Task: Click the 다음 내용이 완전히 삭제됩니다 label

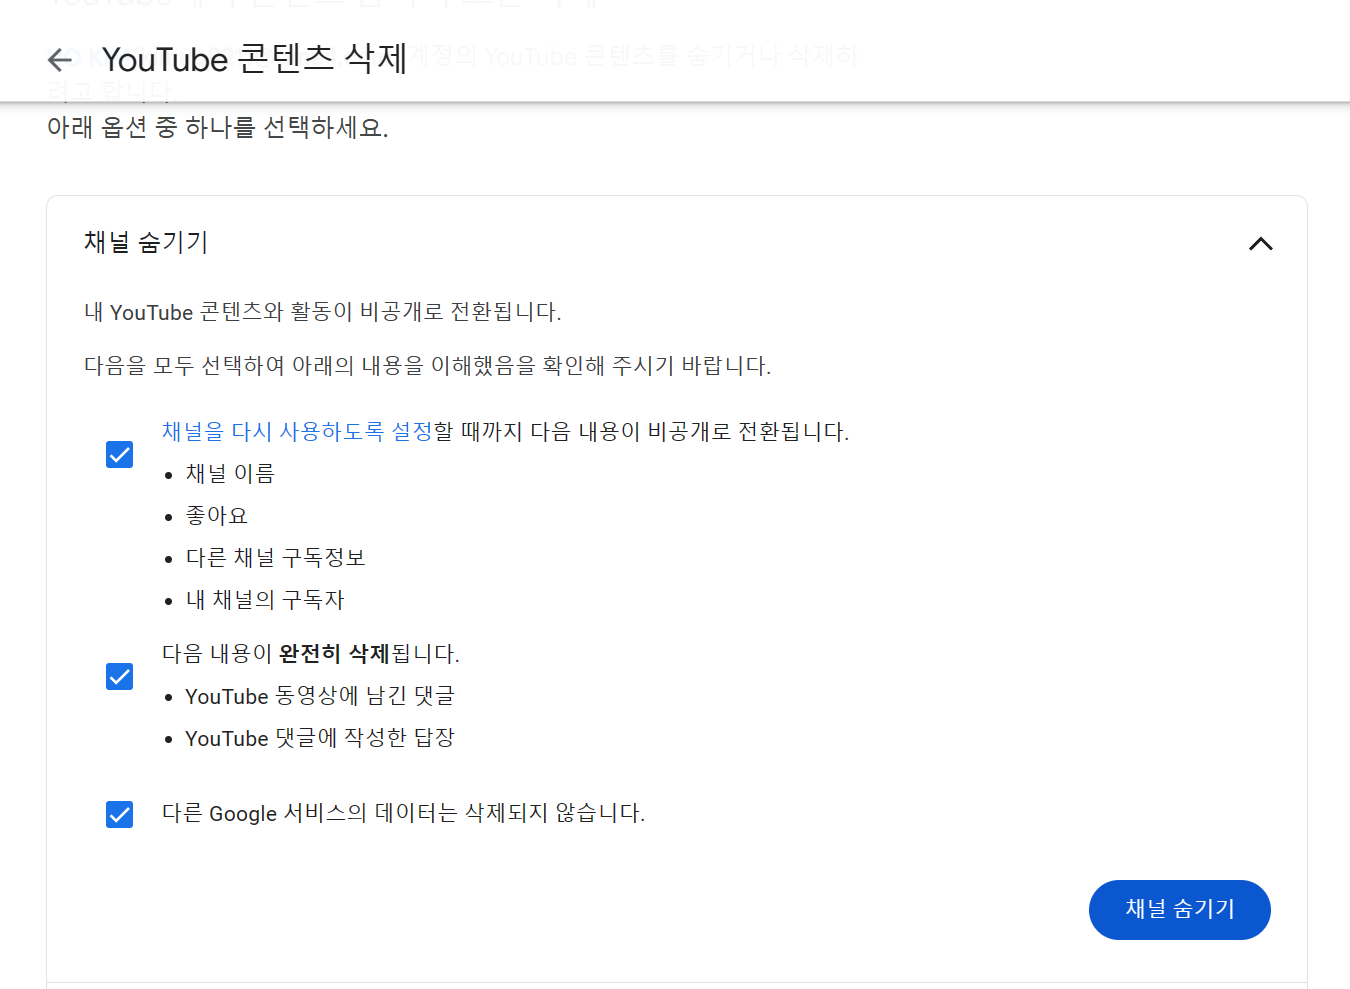Action: 310,654
